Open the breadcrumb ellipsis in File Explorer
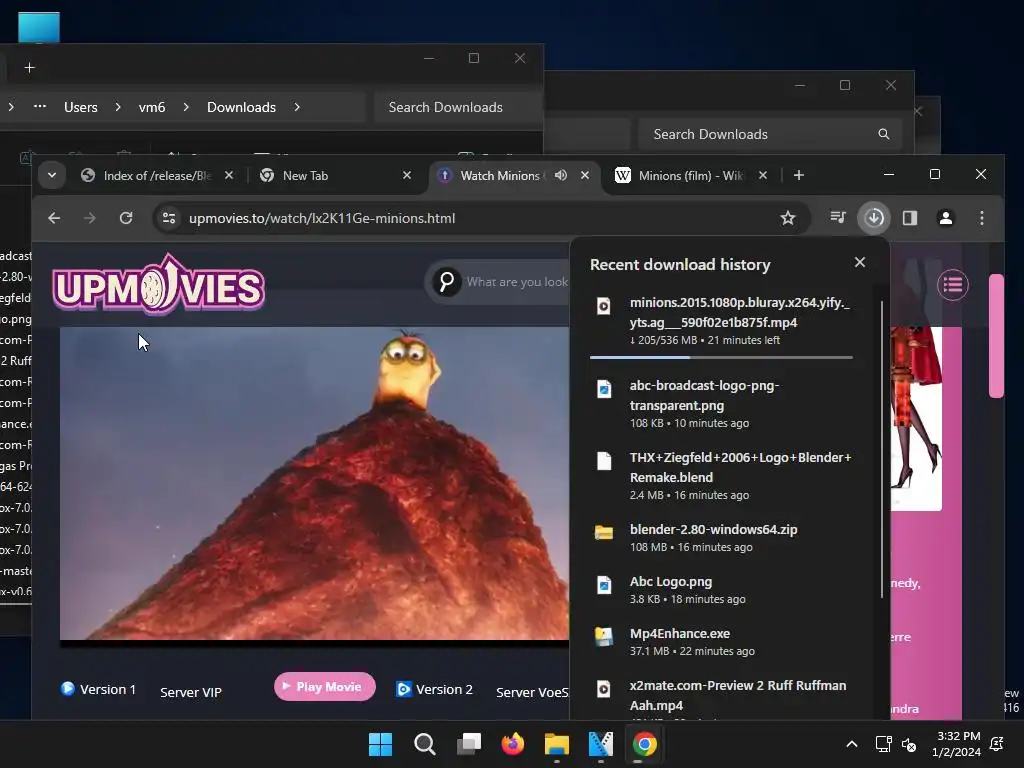The image size is (1024, 768). tap(40, 106)
